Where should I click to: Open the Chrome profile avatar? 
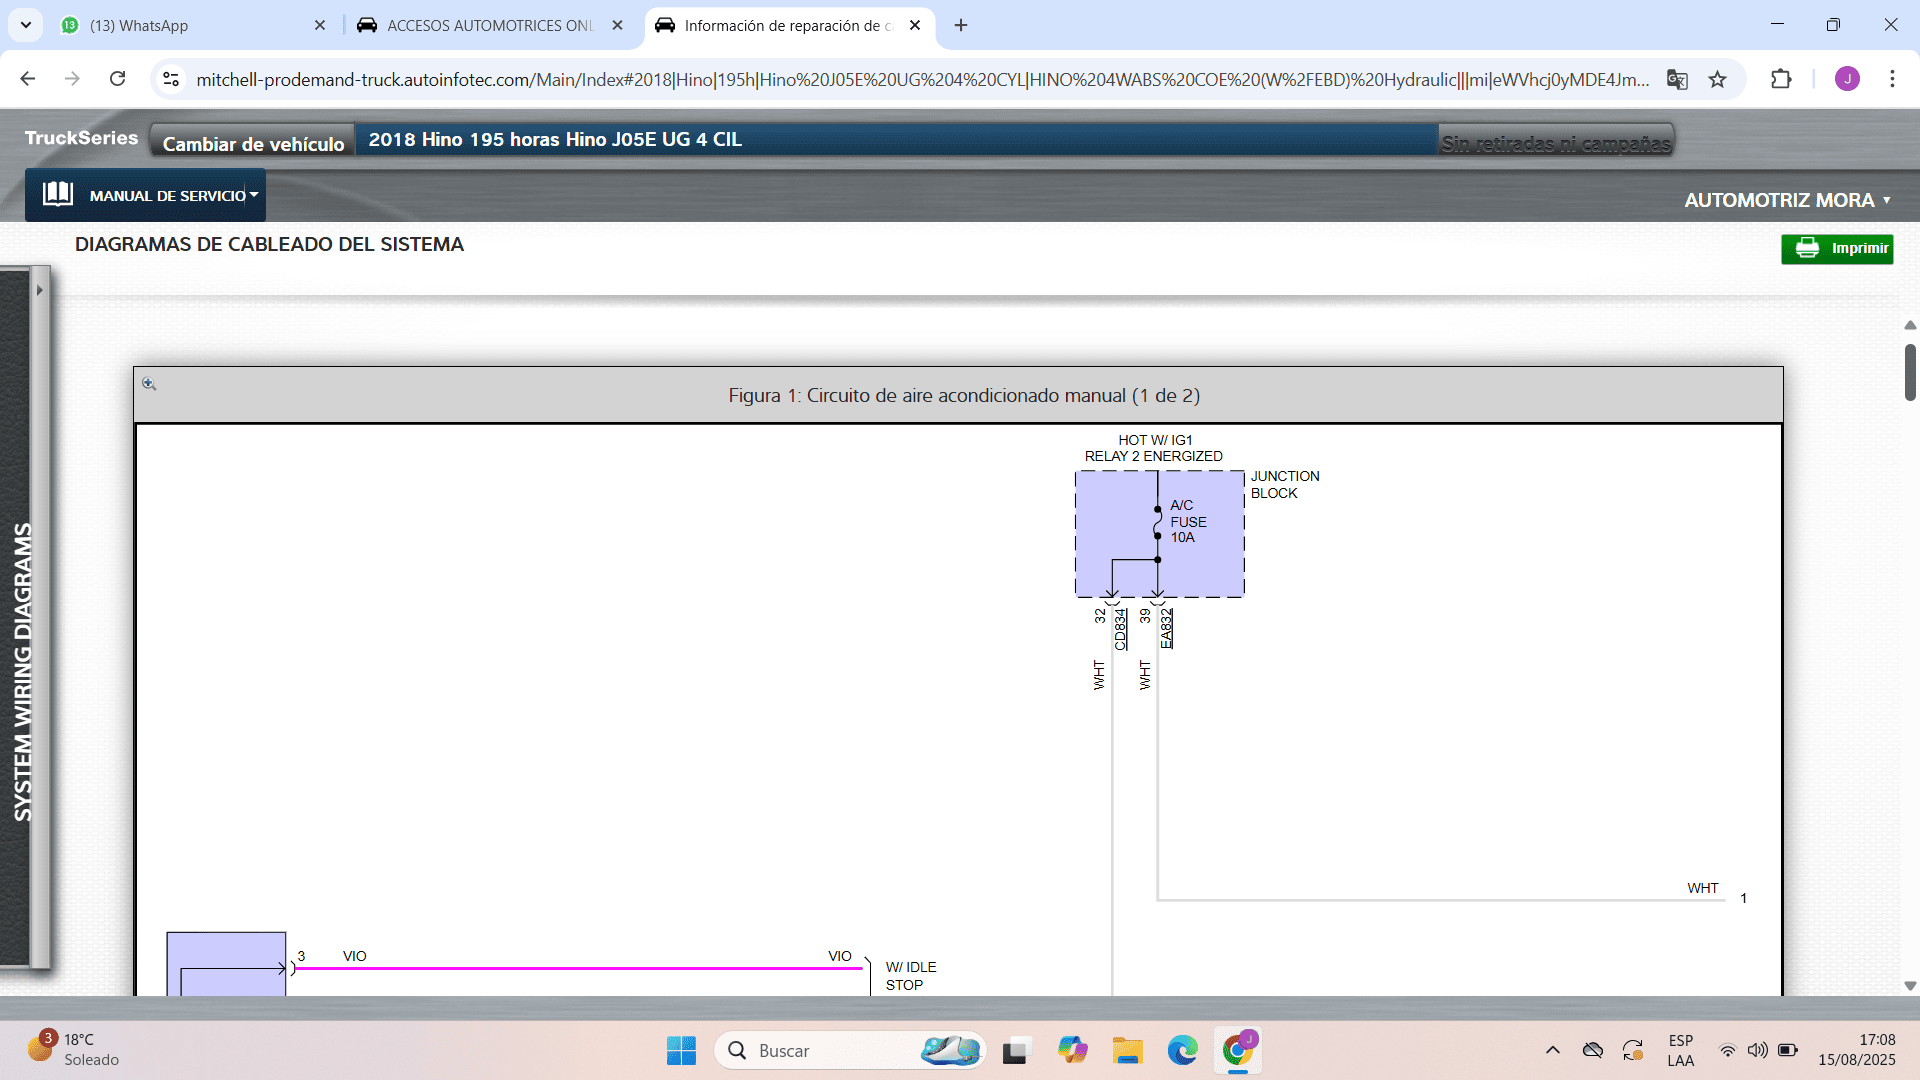point(1847,80)
